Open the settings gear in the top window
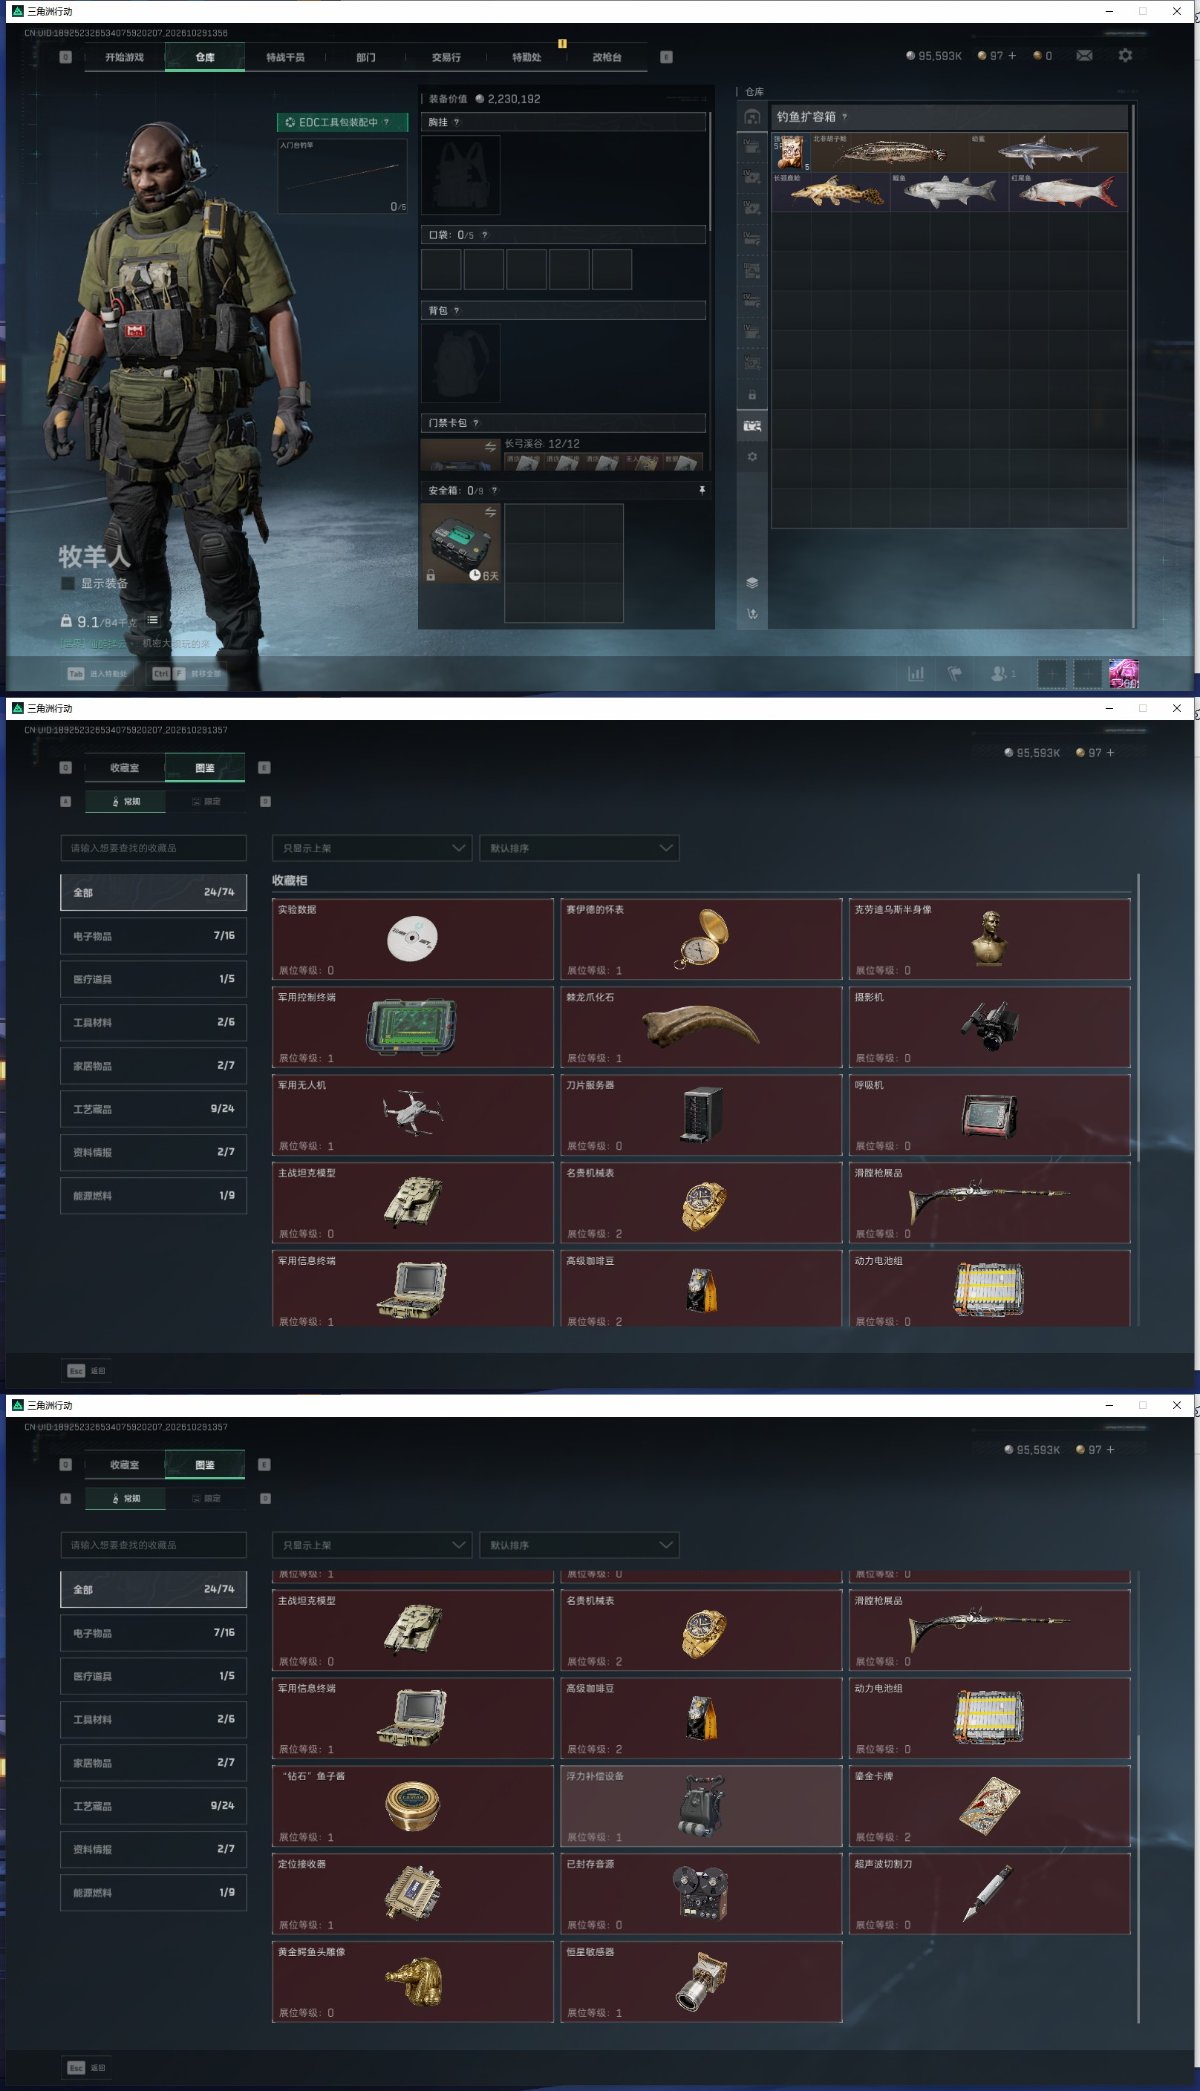Viewport: 1200px width, 2091px height. 1125,56
